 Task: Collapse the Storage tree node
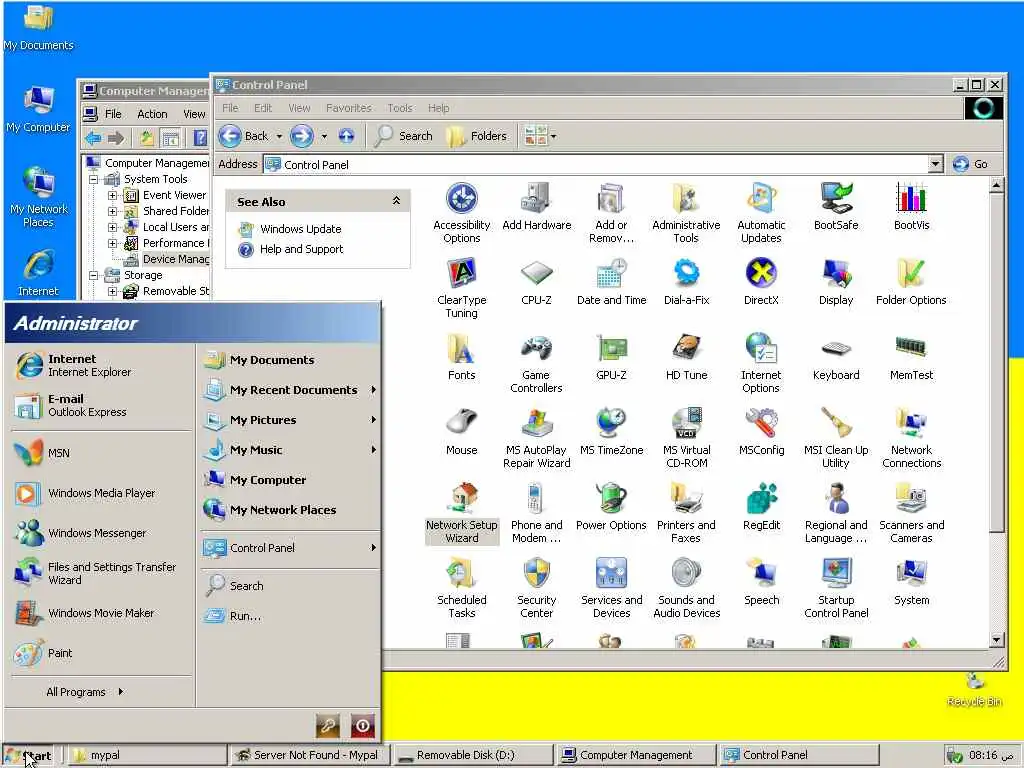click(94, 275)
